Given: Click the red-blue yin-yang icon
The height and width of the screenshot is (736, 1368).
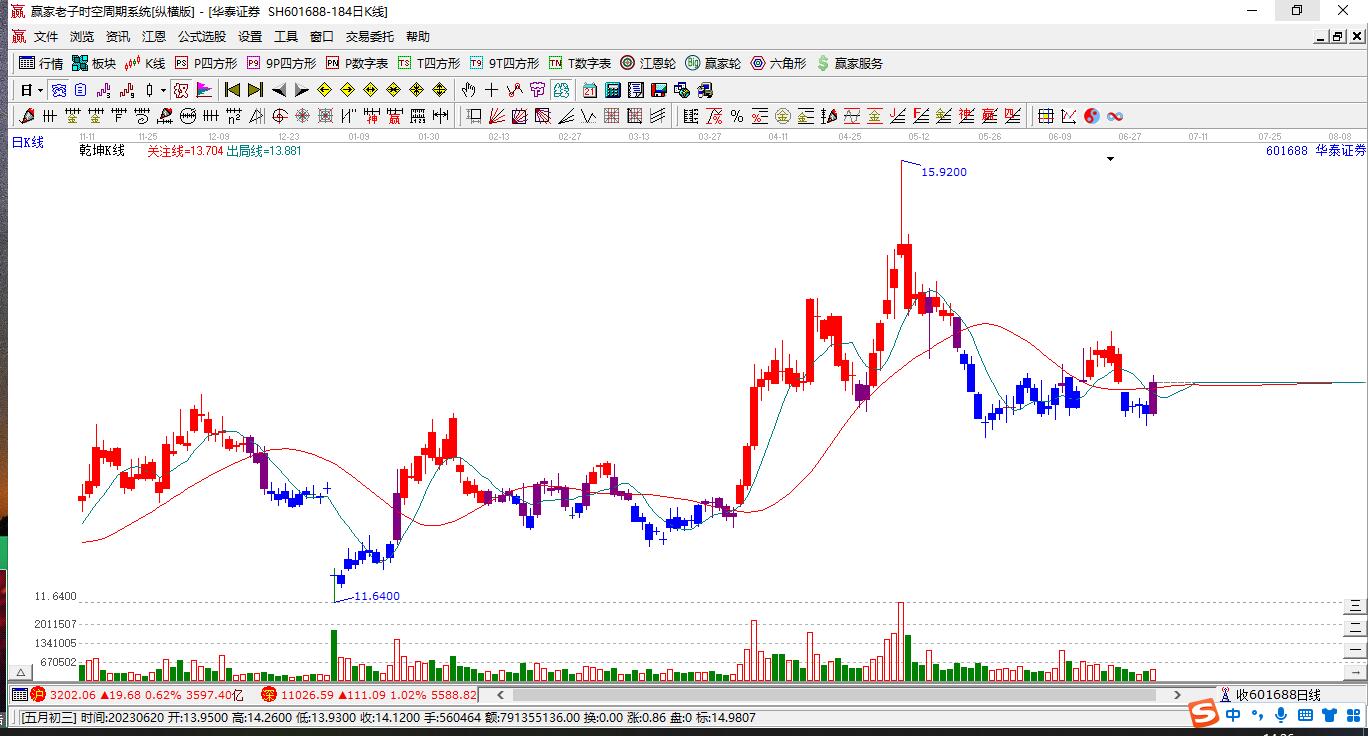Looking at the screenshot, I should tap(1092, 116).
